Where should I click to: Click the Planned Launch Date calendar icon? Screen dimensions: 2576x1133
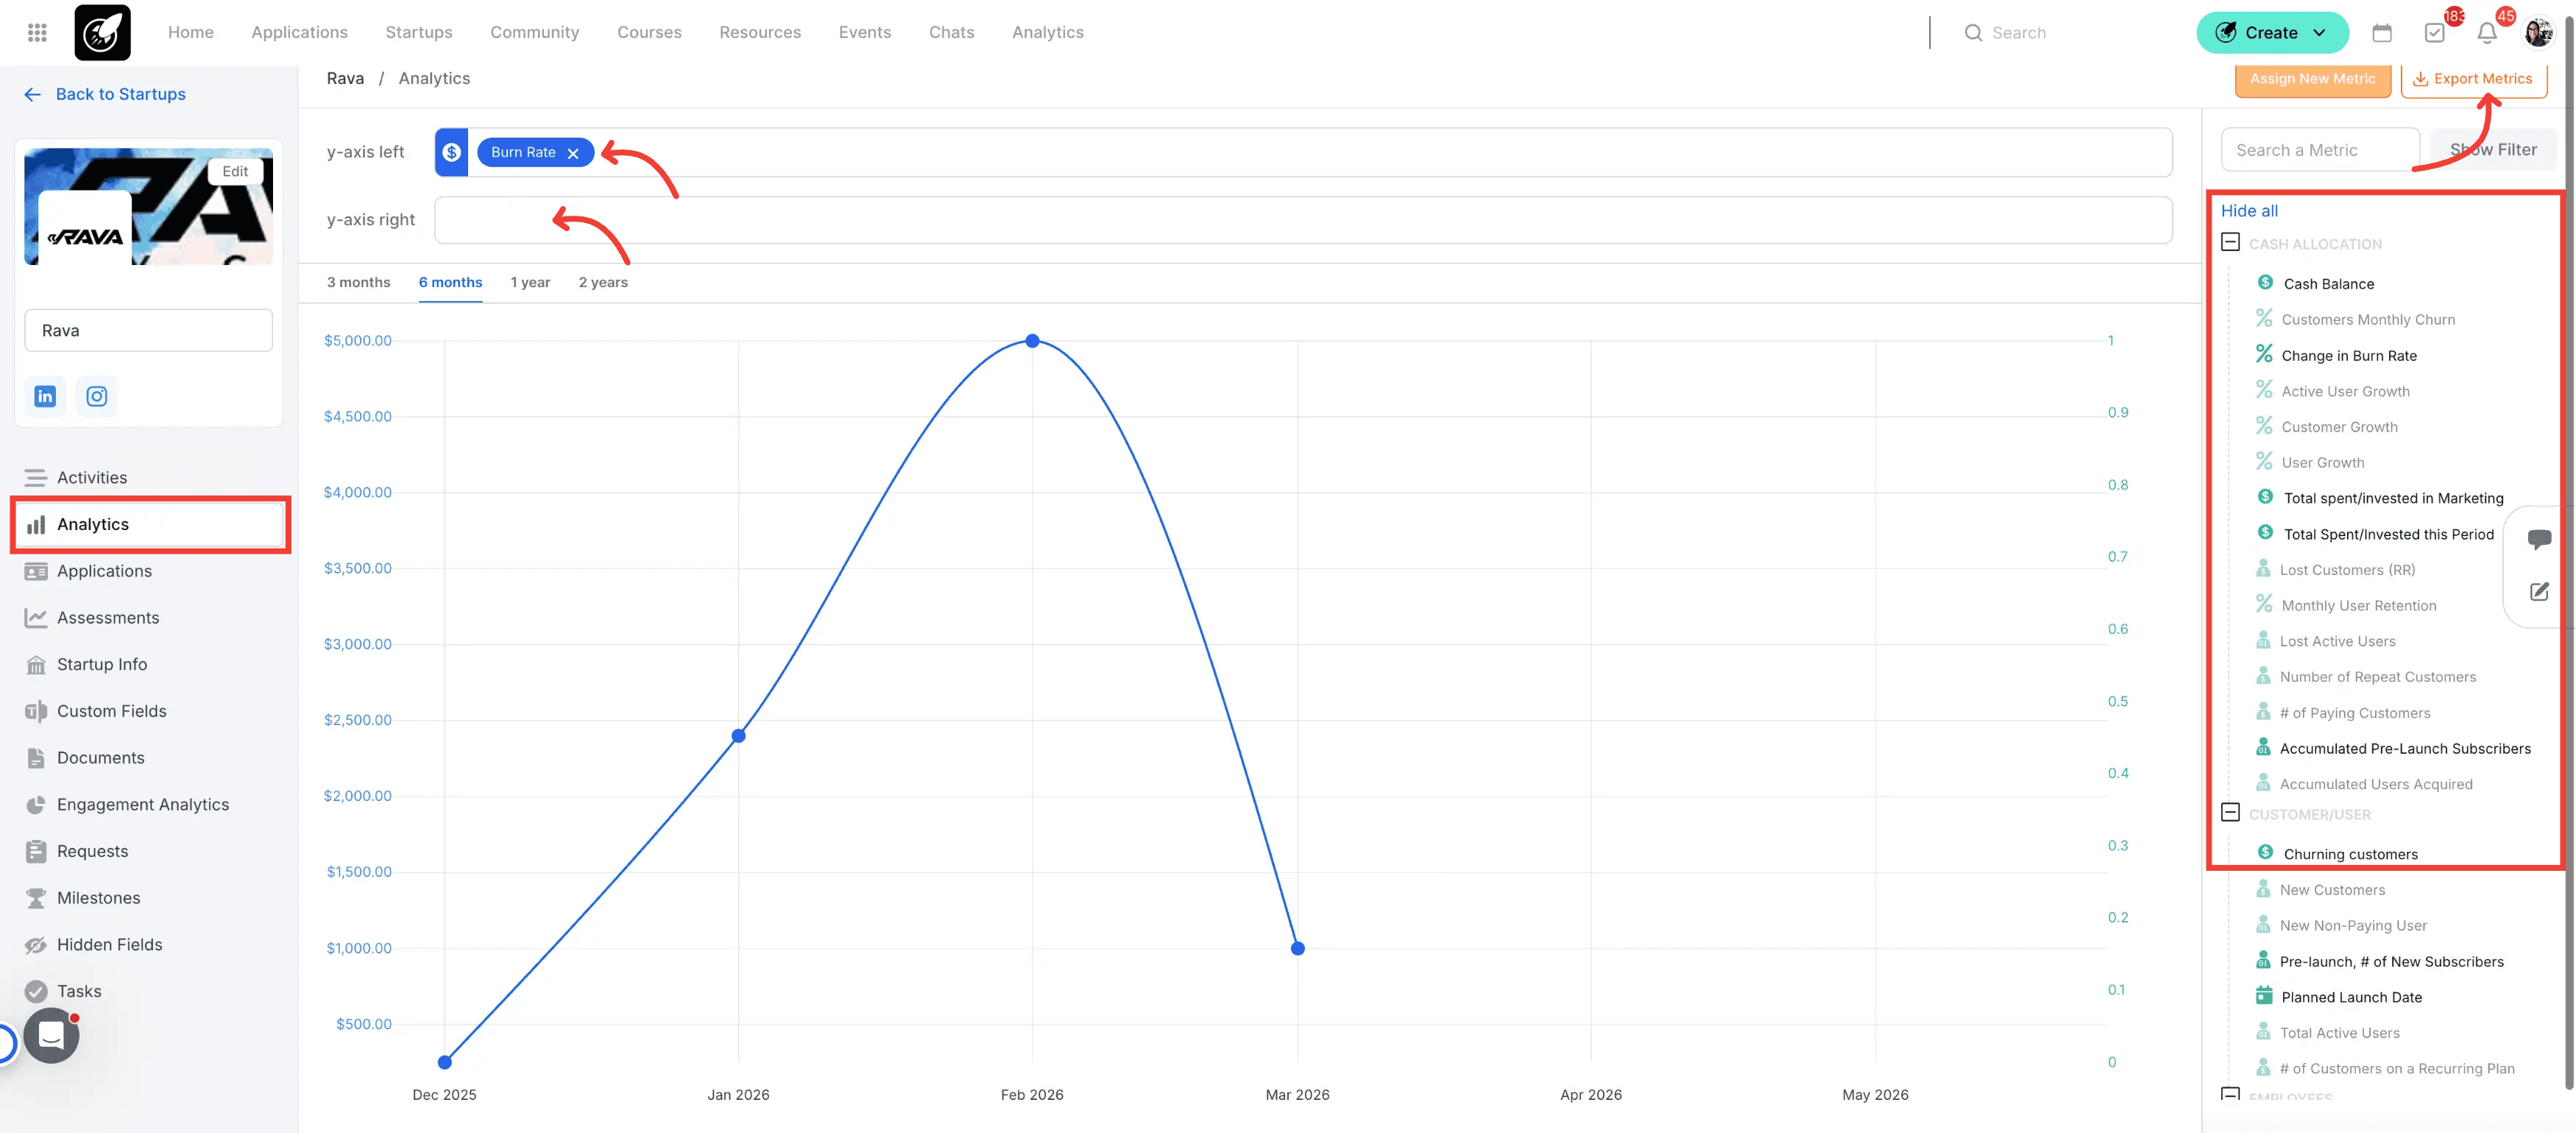(x=2264, y=996)
